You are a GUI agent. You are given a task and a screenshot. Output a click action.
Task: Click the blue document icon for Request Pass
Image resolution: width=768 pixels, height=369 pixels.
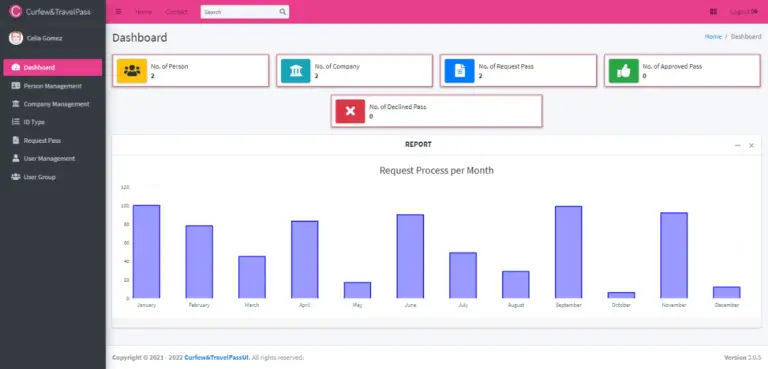pyautogui.click(x=459, y=71)
